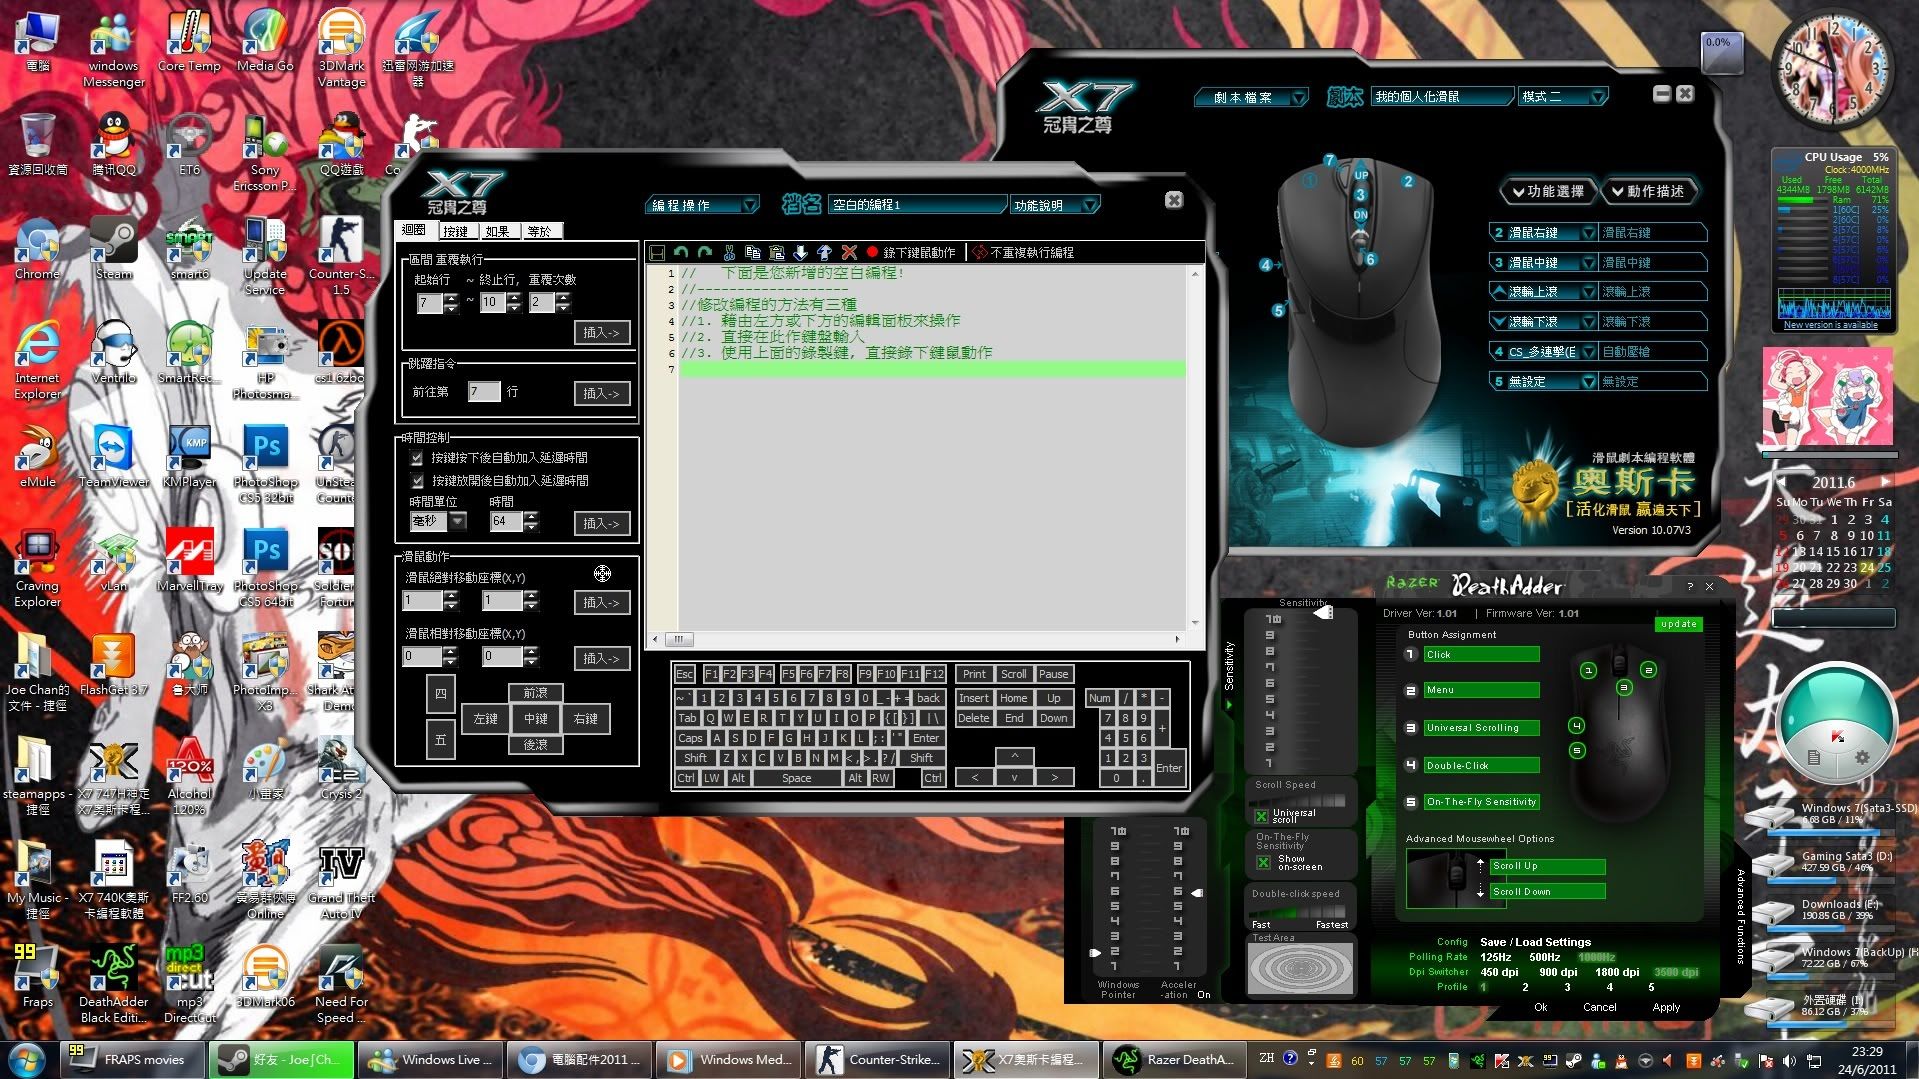Toggle the Universal scroll checkbox in Razer panel
The width and height of the screenshot is (1919, 1079).
tap(1262, 816)
